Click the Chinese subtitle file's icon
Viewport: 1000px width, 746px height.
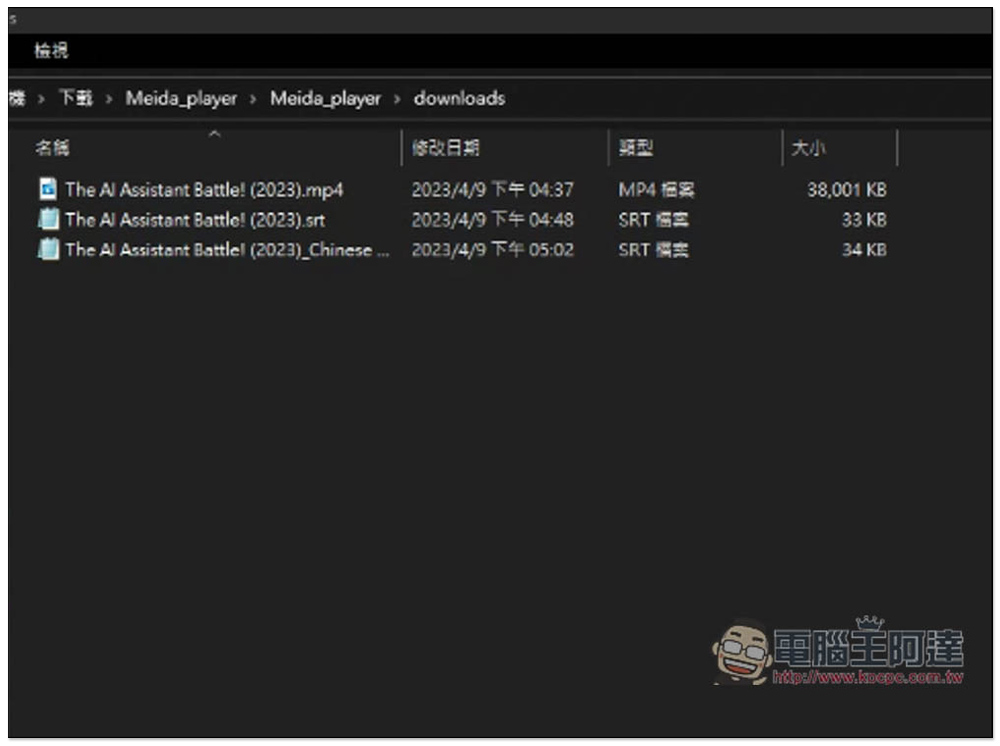pos(48,249)
